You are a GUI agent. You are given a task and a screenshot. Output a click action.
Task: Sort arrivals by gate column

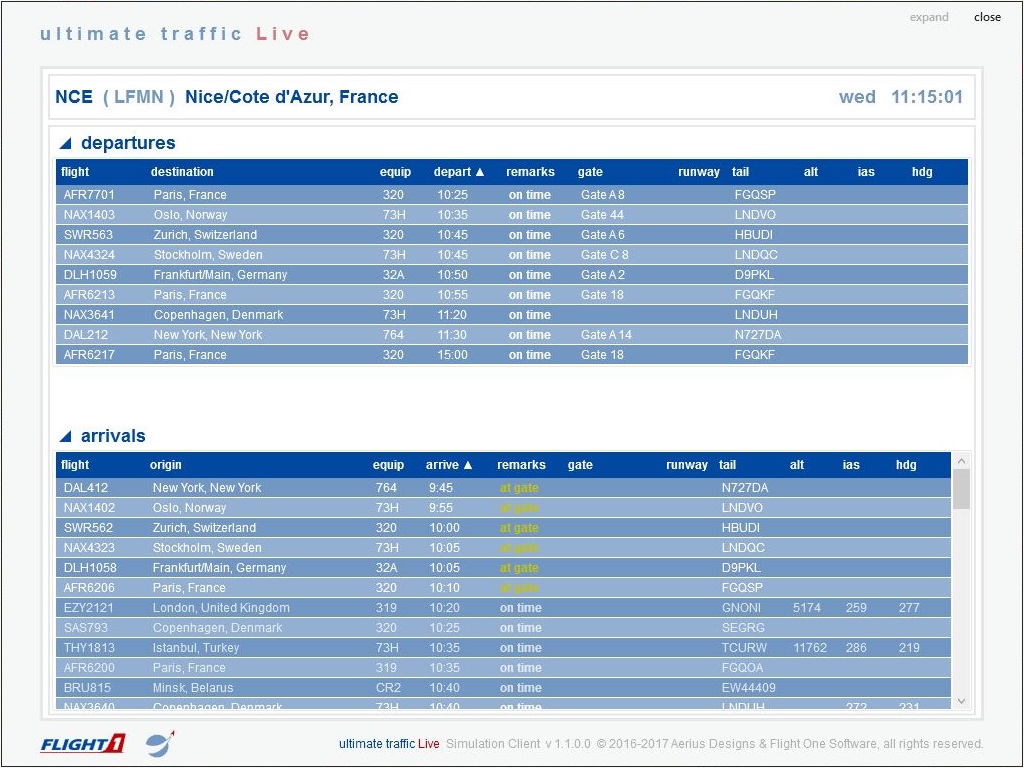(580, 465)
